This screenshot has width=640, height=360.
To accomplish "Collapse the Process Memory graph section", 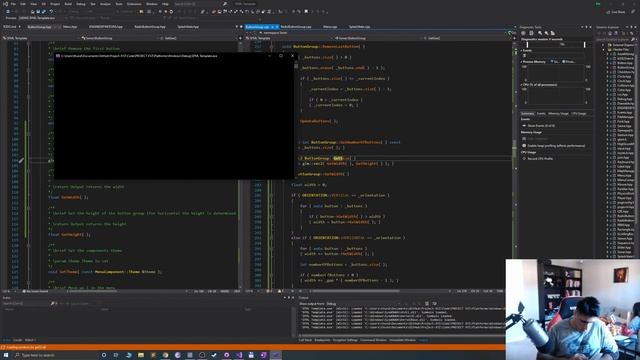I will [x=522, y=62].
